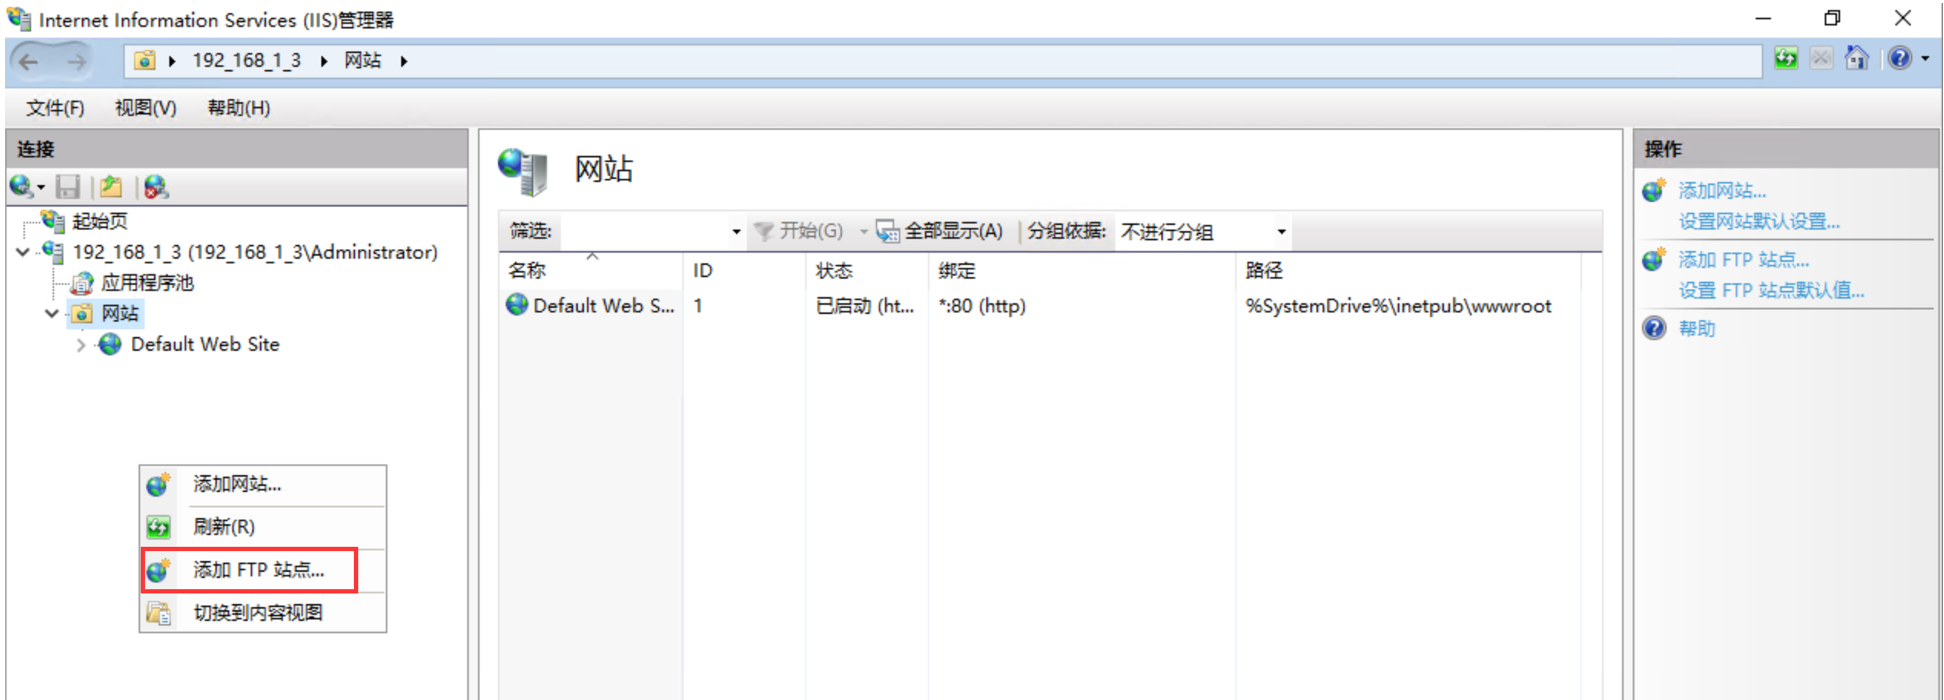
Task: Click the back navigation arrow
Action: point(29,61)
